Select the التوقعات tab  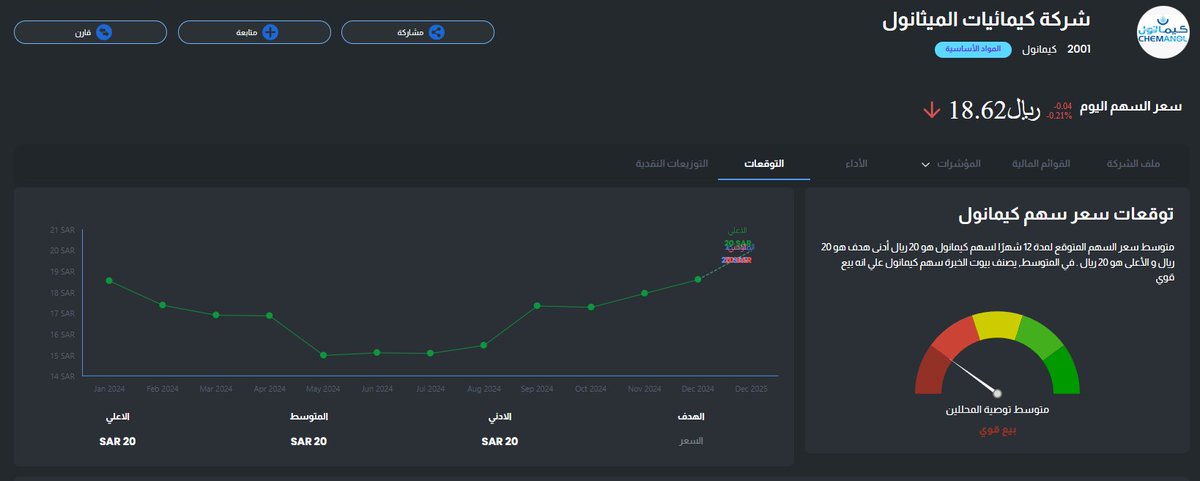point(764,163)
